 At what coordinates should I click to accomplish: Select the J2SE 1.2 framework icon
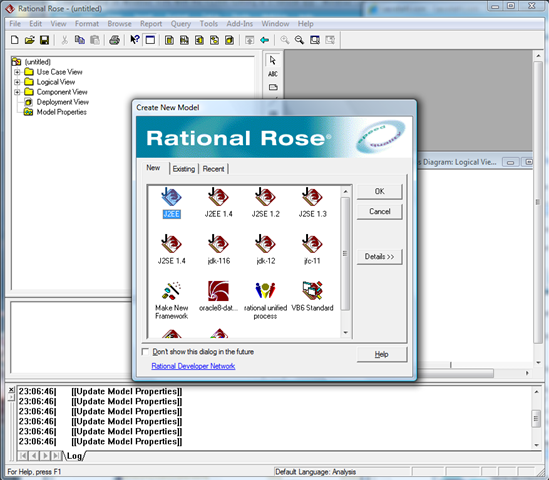[x=265, y=203]
